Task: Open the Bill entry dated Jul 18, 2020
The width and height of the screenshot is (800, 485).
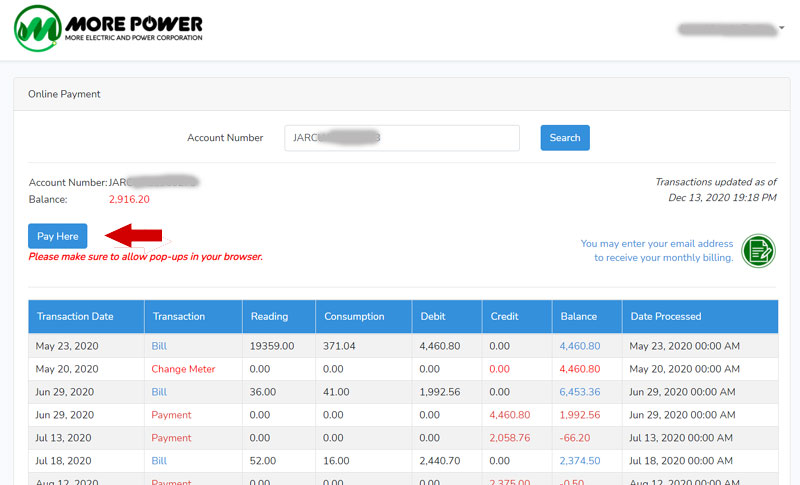Action: click(x=160, y=461)
